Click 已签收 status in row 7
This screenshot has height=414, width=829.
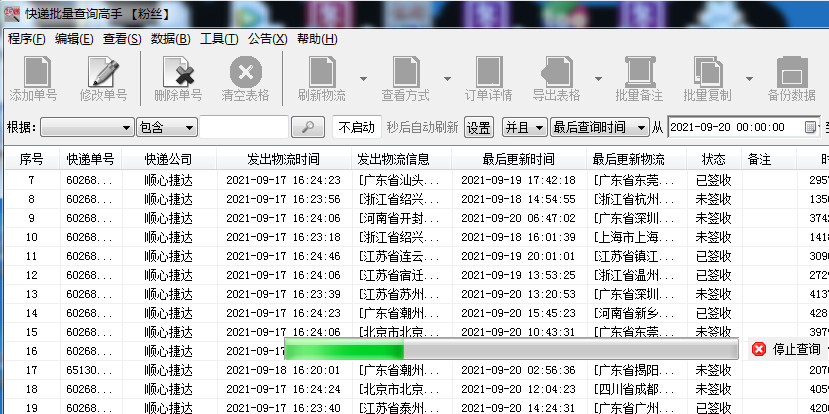tap(713, 180)
